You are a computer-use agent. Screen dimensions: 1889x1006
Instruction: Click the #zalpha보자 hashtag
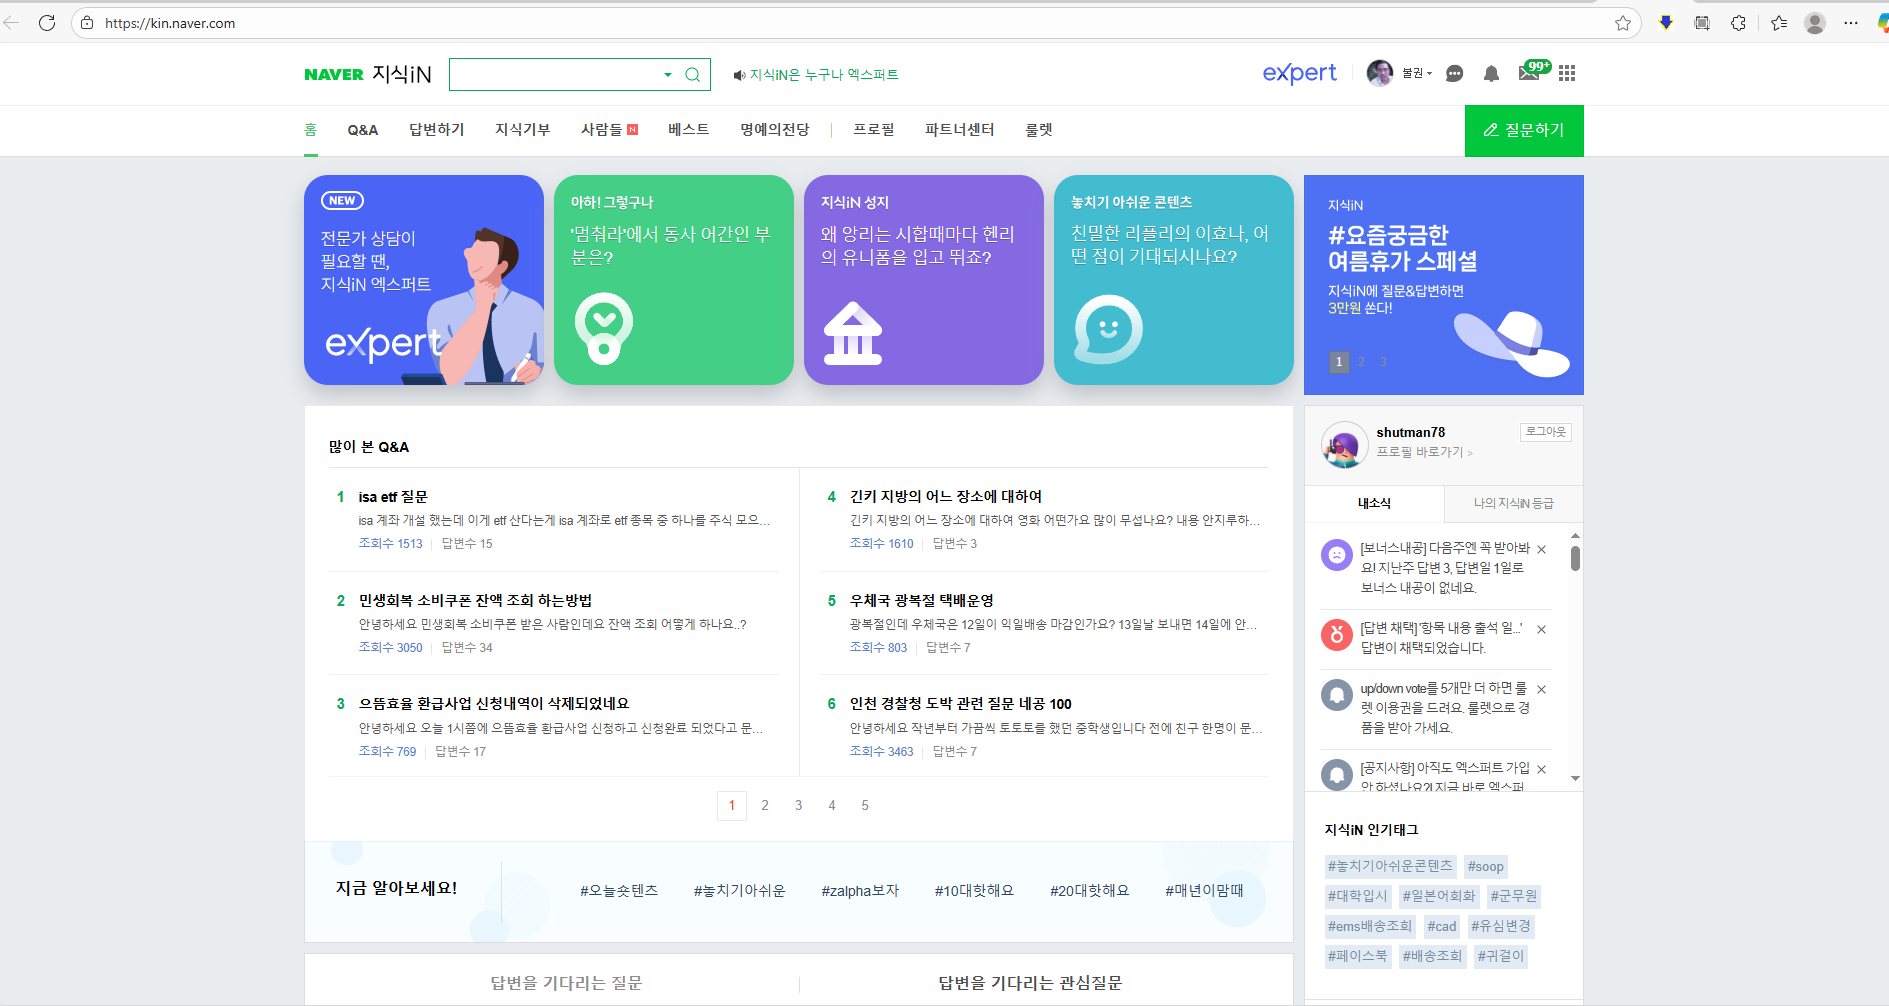(x=860, y=890)
